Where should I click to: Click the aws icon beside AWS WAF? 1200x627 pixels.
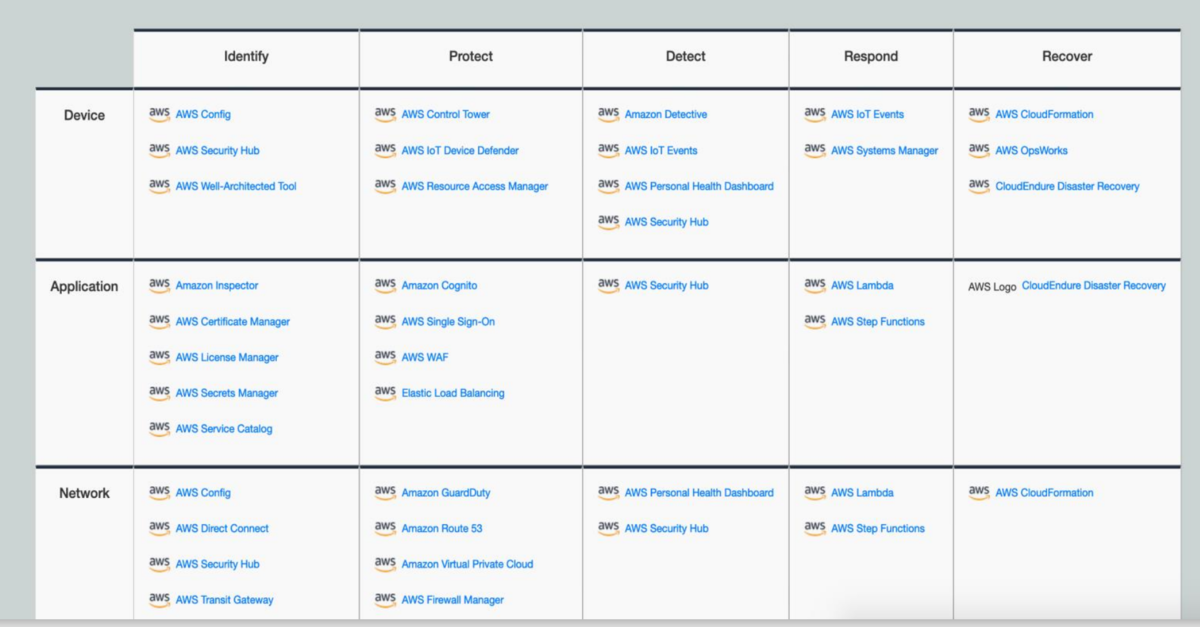(x=385, y=357)
